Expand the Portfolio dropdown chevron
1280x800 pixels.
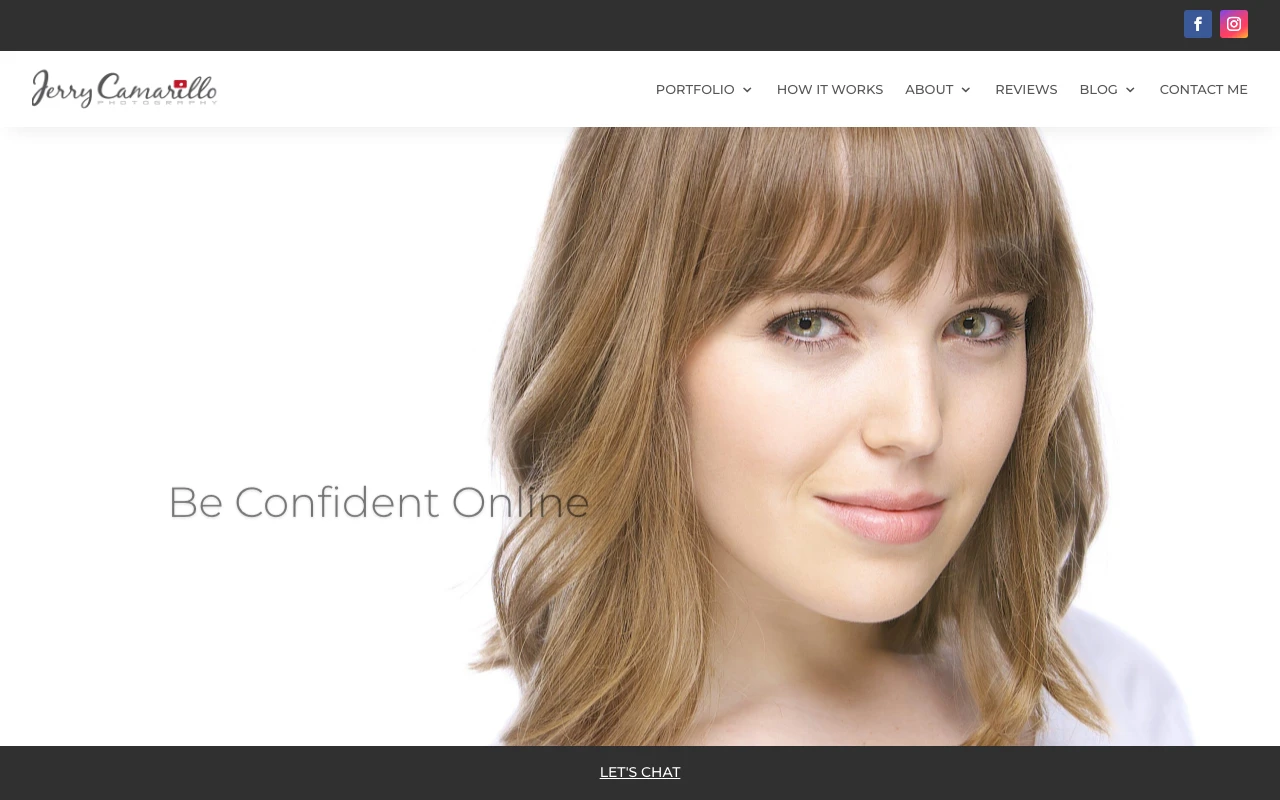747,90
